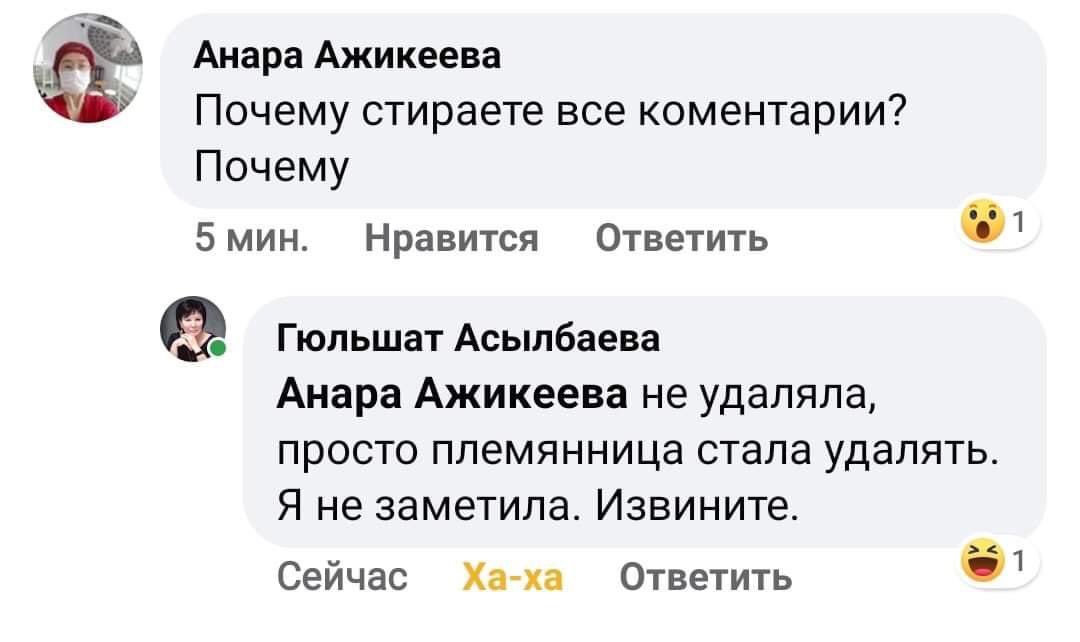
Task: Click Ответить under Гюльшат's reply
Action: tap(706, 576)
